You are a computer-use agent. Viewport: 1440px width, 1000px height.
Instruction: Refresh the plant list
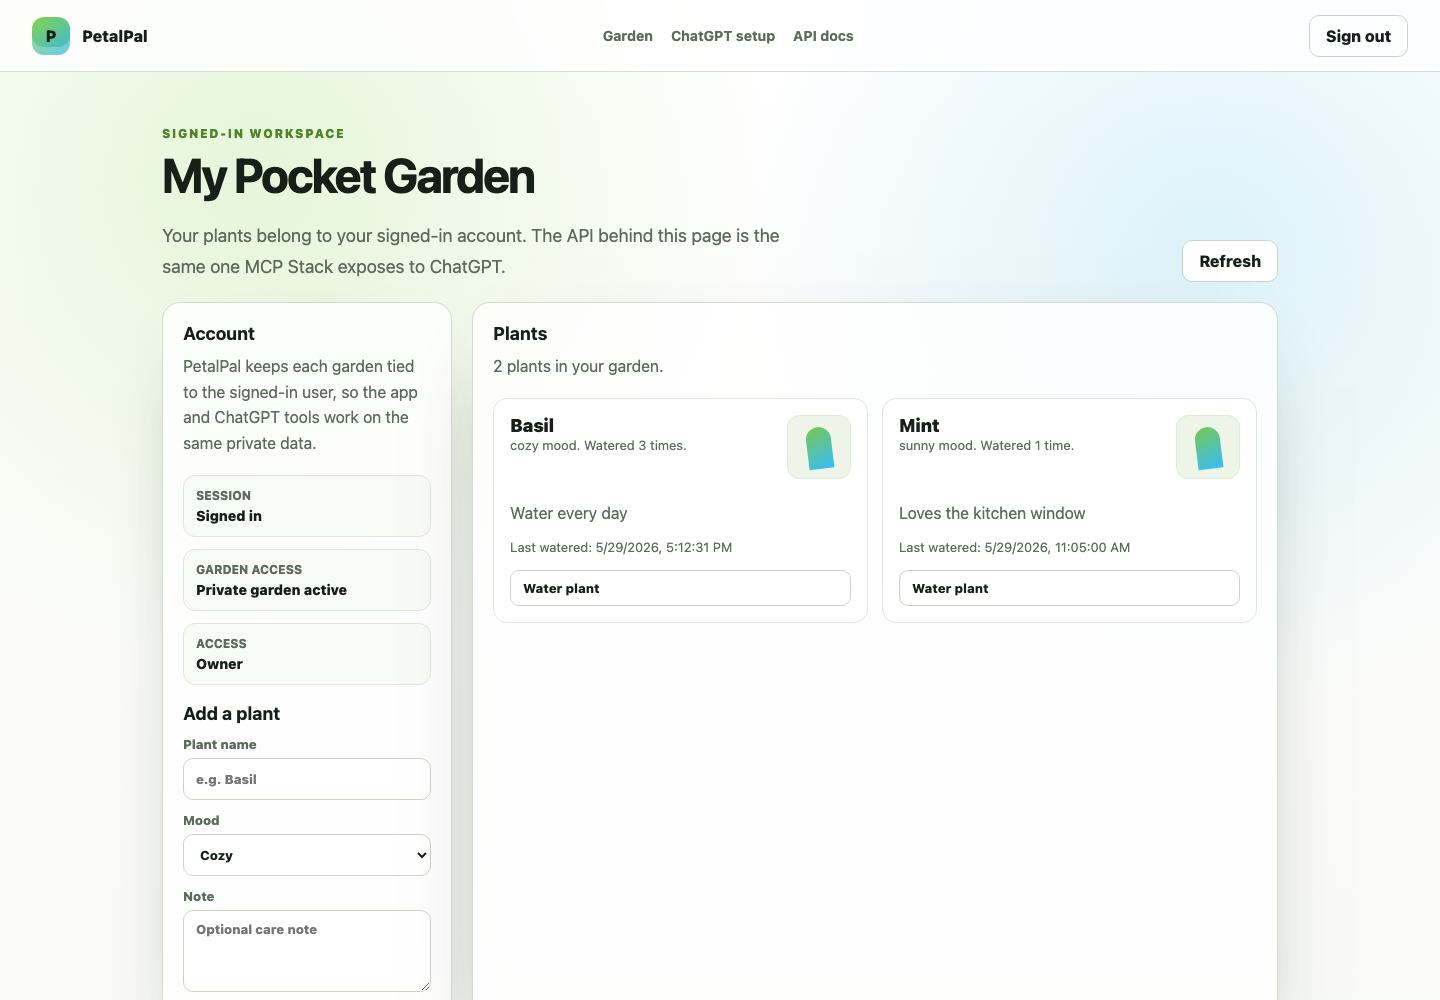point(1230,261)
